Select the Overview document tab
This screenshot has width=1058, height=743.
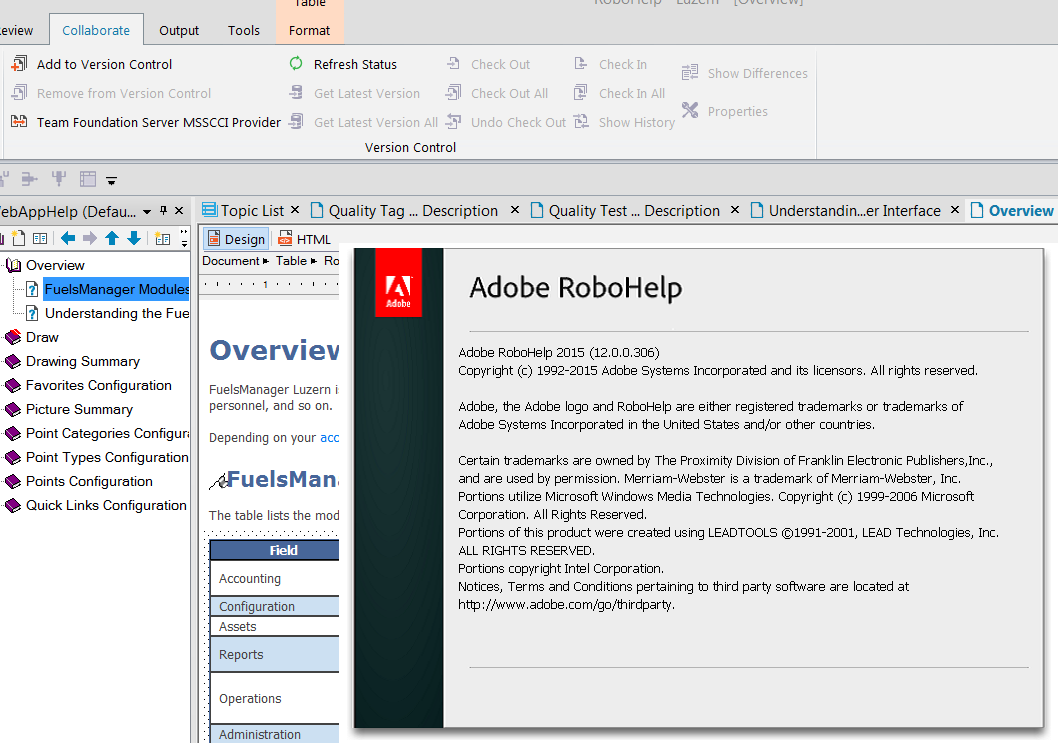[x=1012, y=211]
